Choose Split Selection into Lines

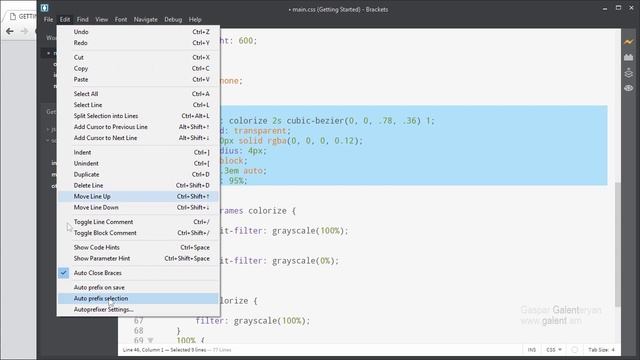pyautogui.click(x=138, y=116)
